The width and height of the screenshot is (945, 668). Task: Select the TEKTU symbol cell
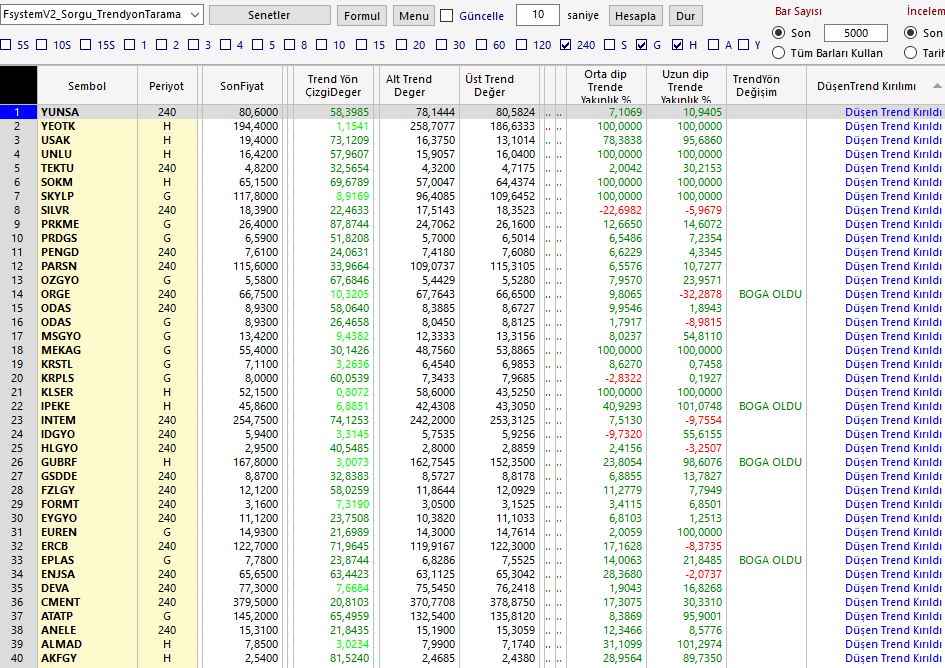[x=87, y=168]
